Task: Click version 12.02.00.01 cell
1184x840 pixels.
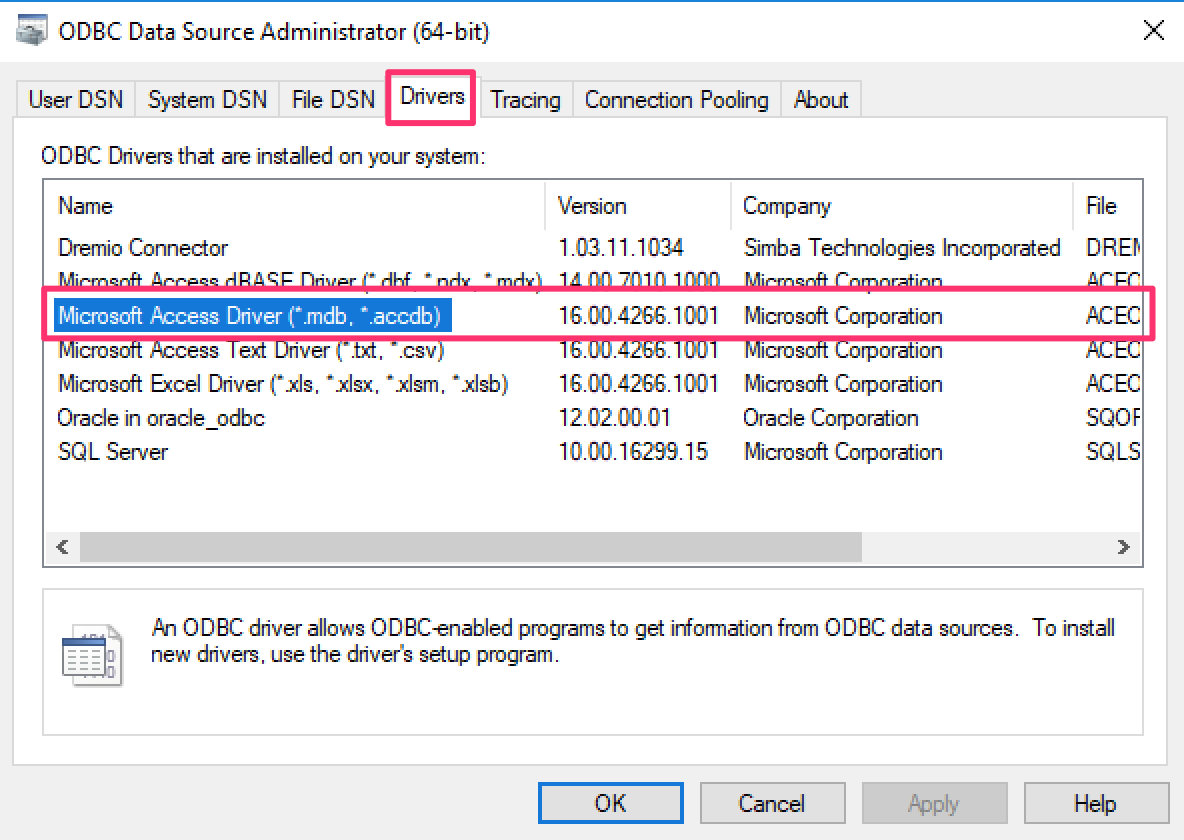Action: [x=614, y=418]
